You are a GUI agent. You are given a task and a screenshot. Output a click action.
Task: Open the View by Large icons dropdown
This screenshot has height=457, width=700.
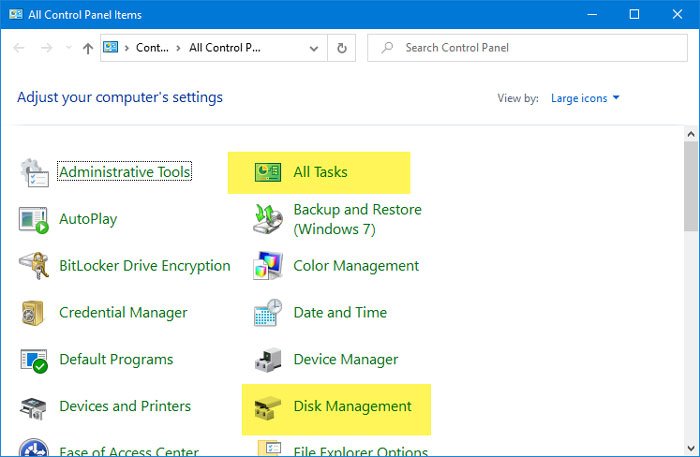point(585,98)
